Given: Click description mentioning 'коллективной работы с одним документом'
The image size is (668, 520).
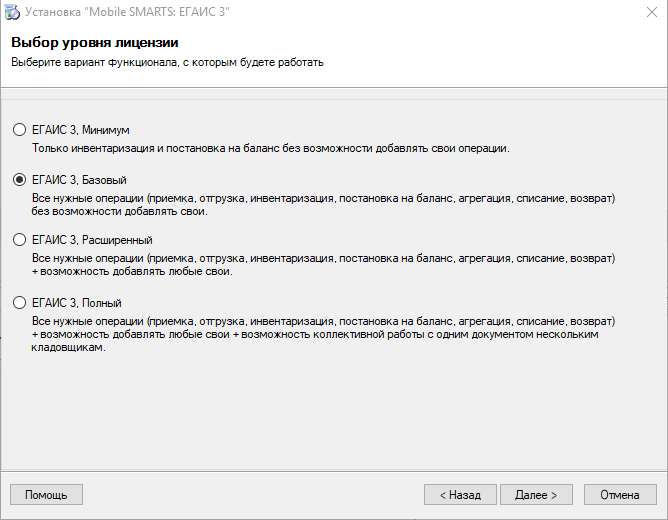Looking at the screenshot, I should (323, 334).
